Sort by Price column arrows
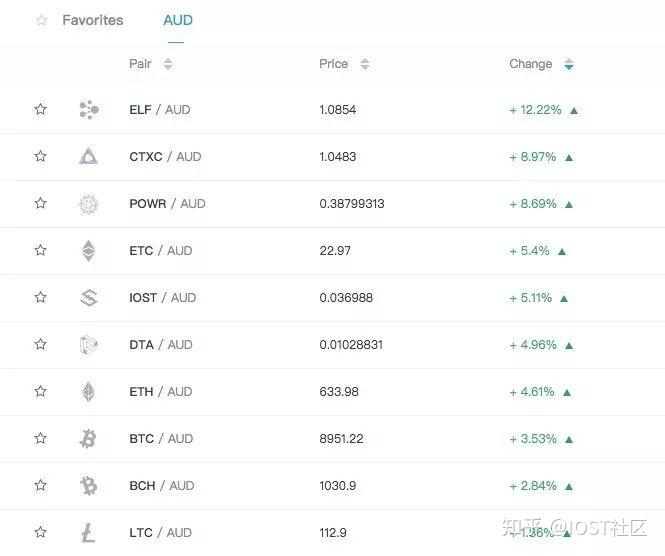This screenshot has width=665, height=556. click(365, 64)
